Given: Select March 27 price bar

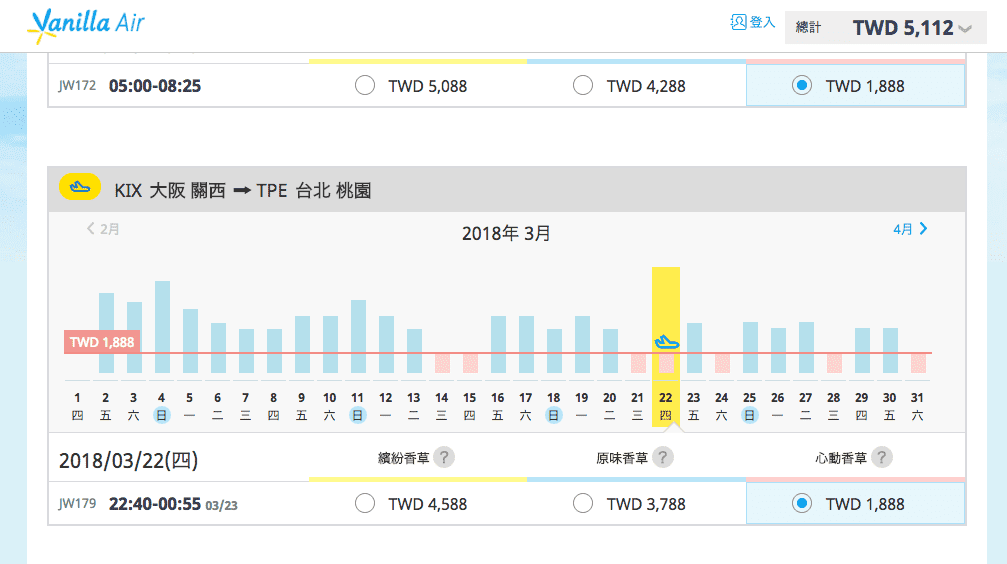Looking at the screenshot, I should point(807,348).
